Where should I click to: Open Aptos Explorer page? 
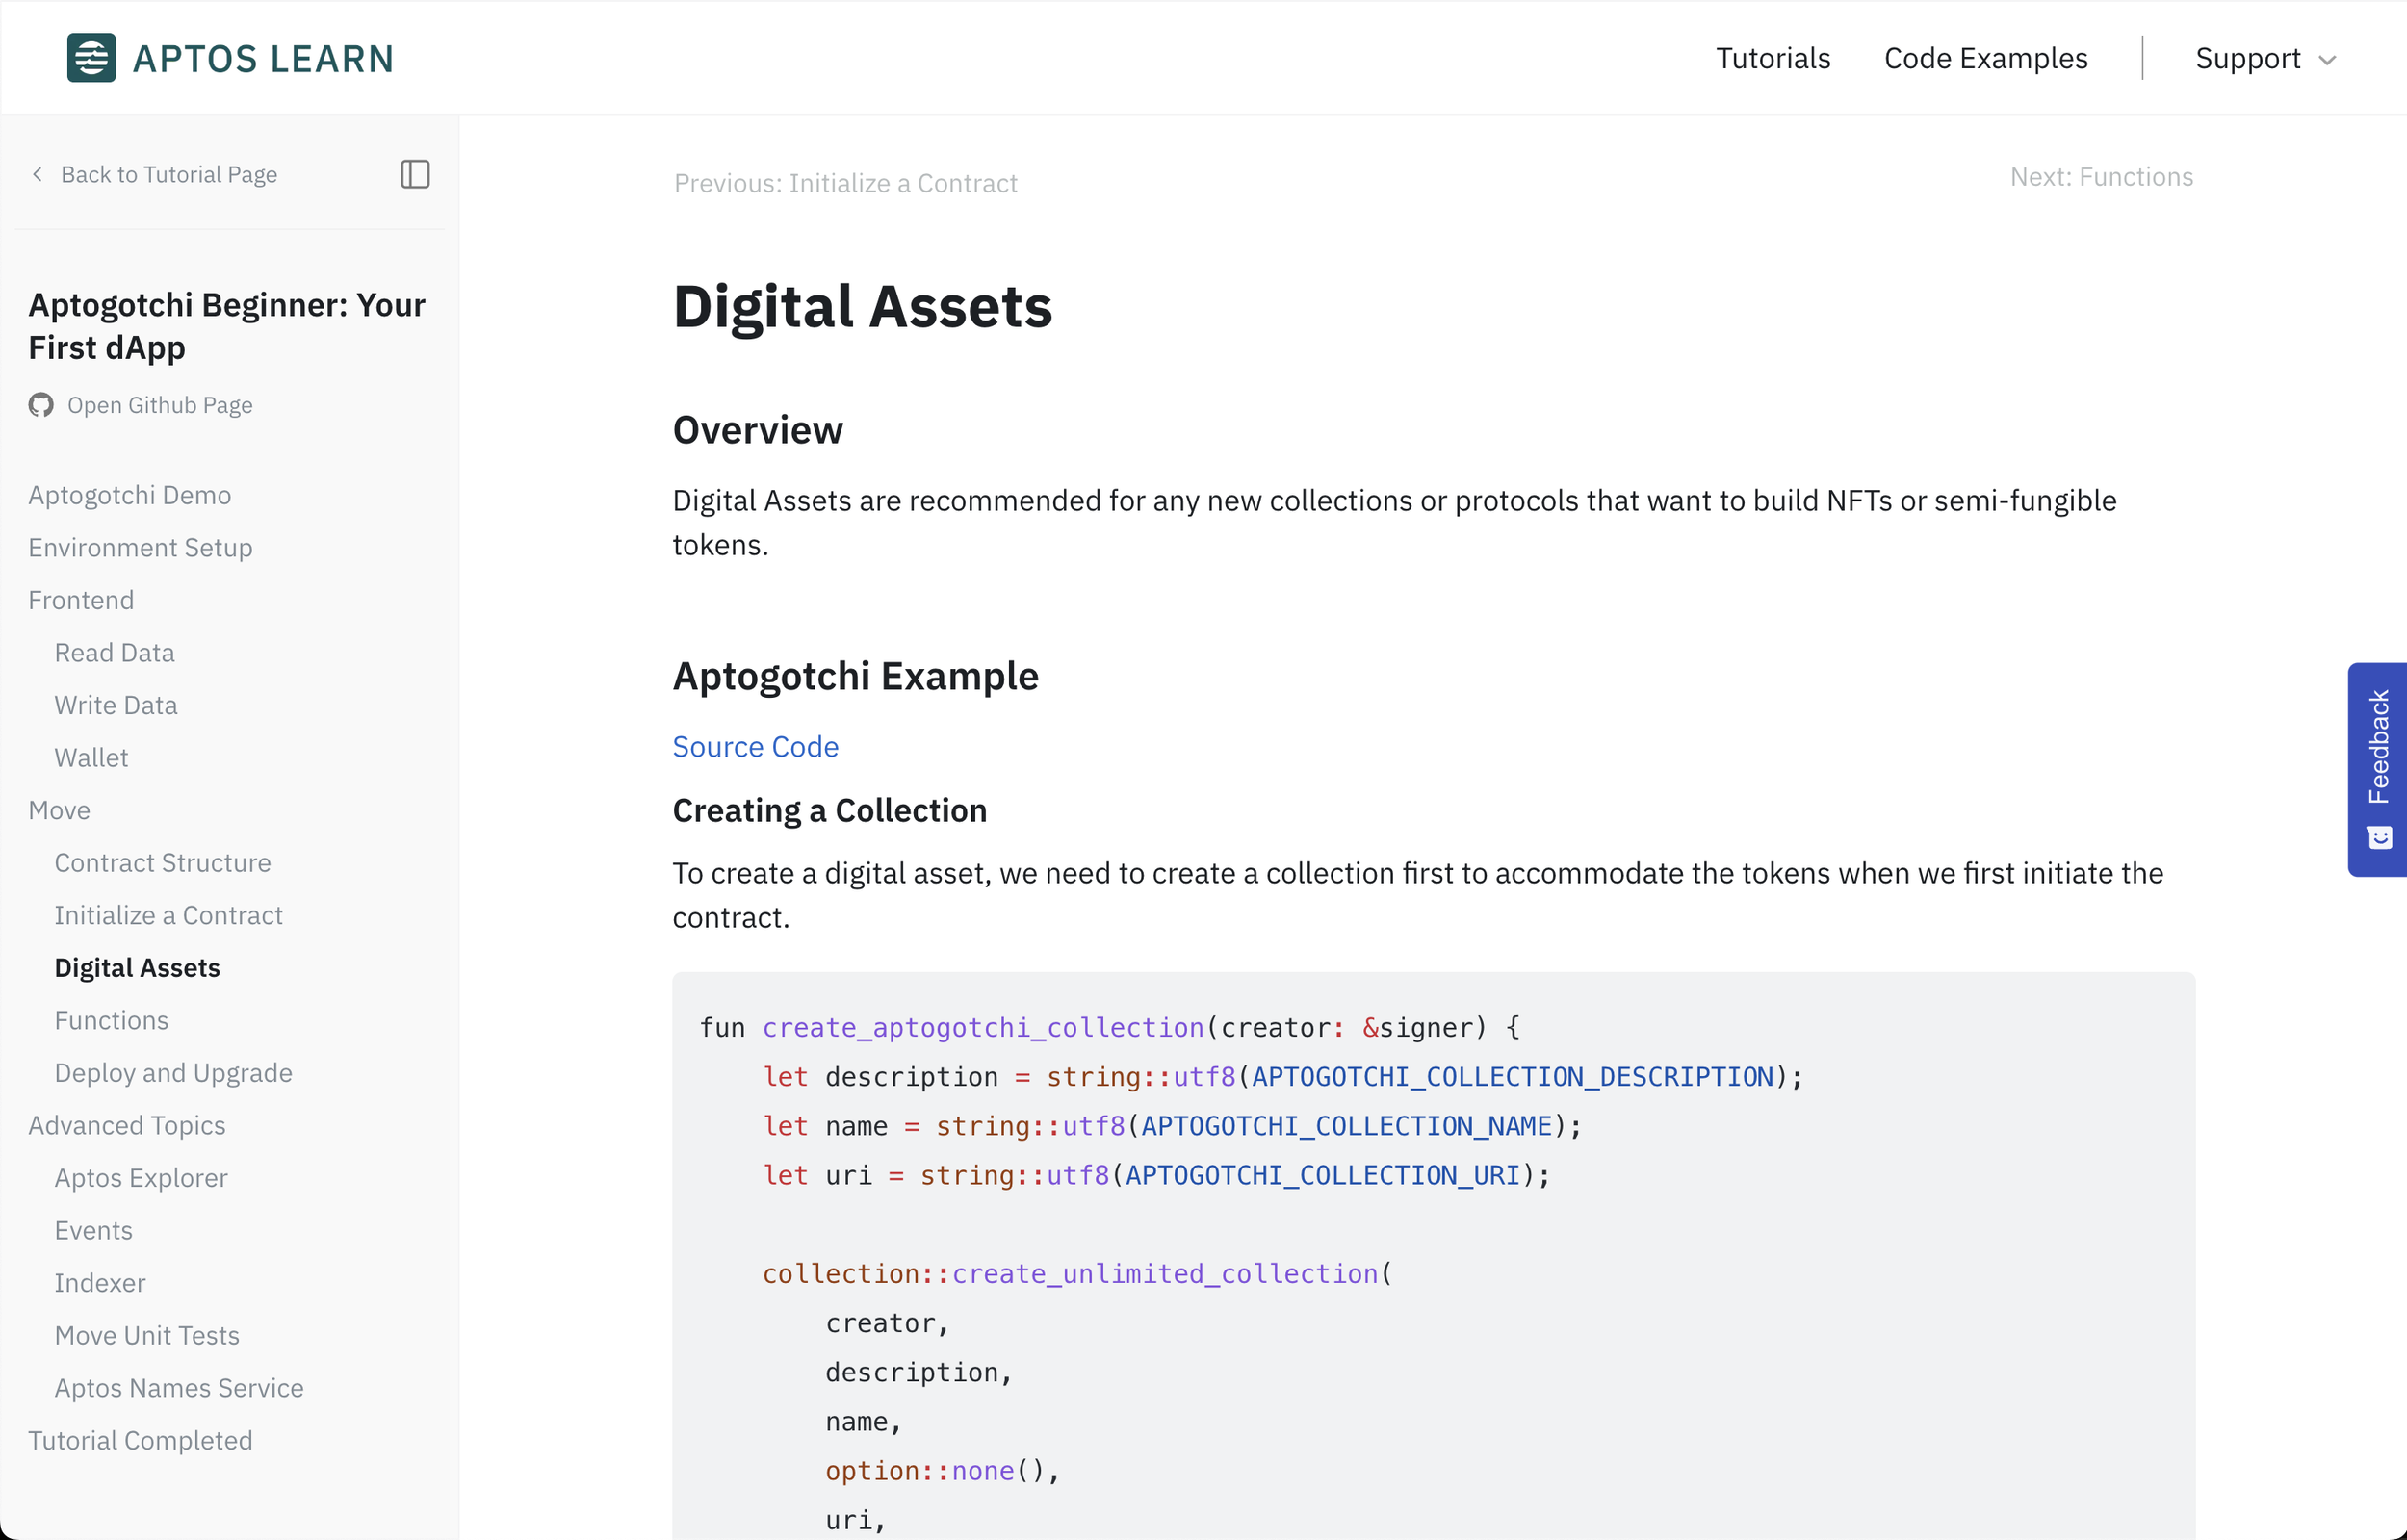tap(141, 1177)
